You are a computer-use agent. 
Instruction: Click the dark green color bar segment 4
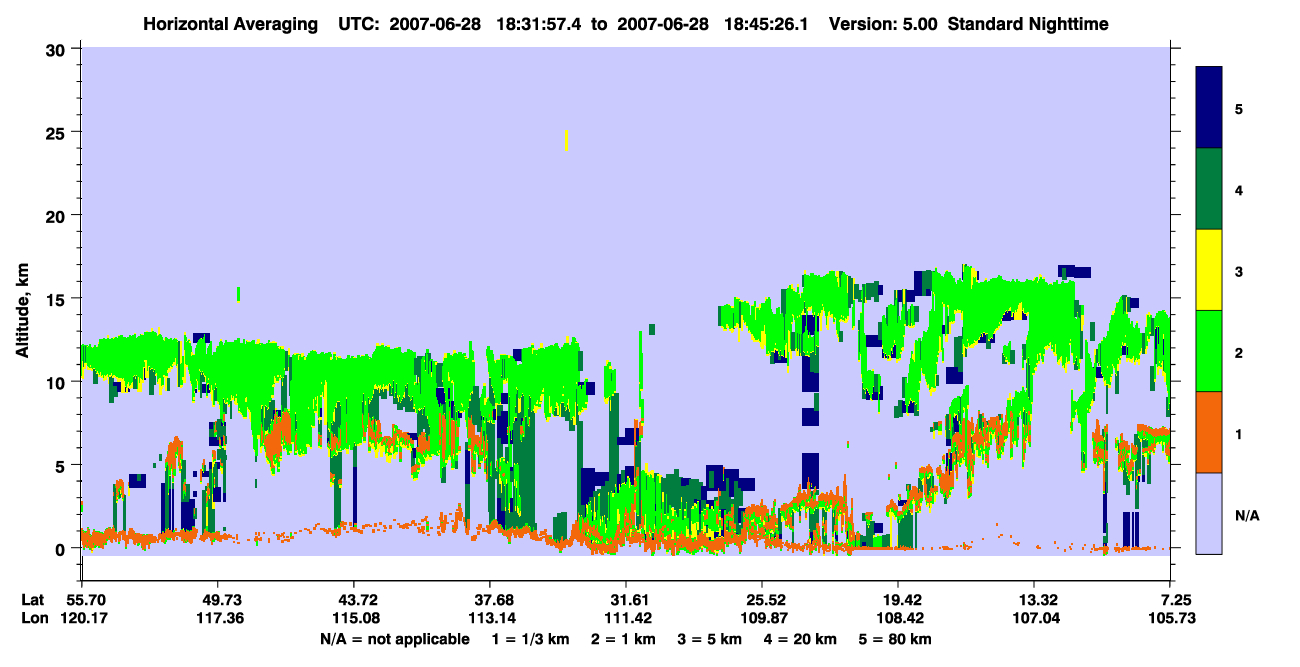coord(1209,189)
